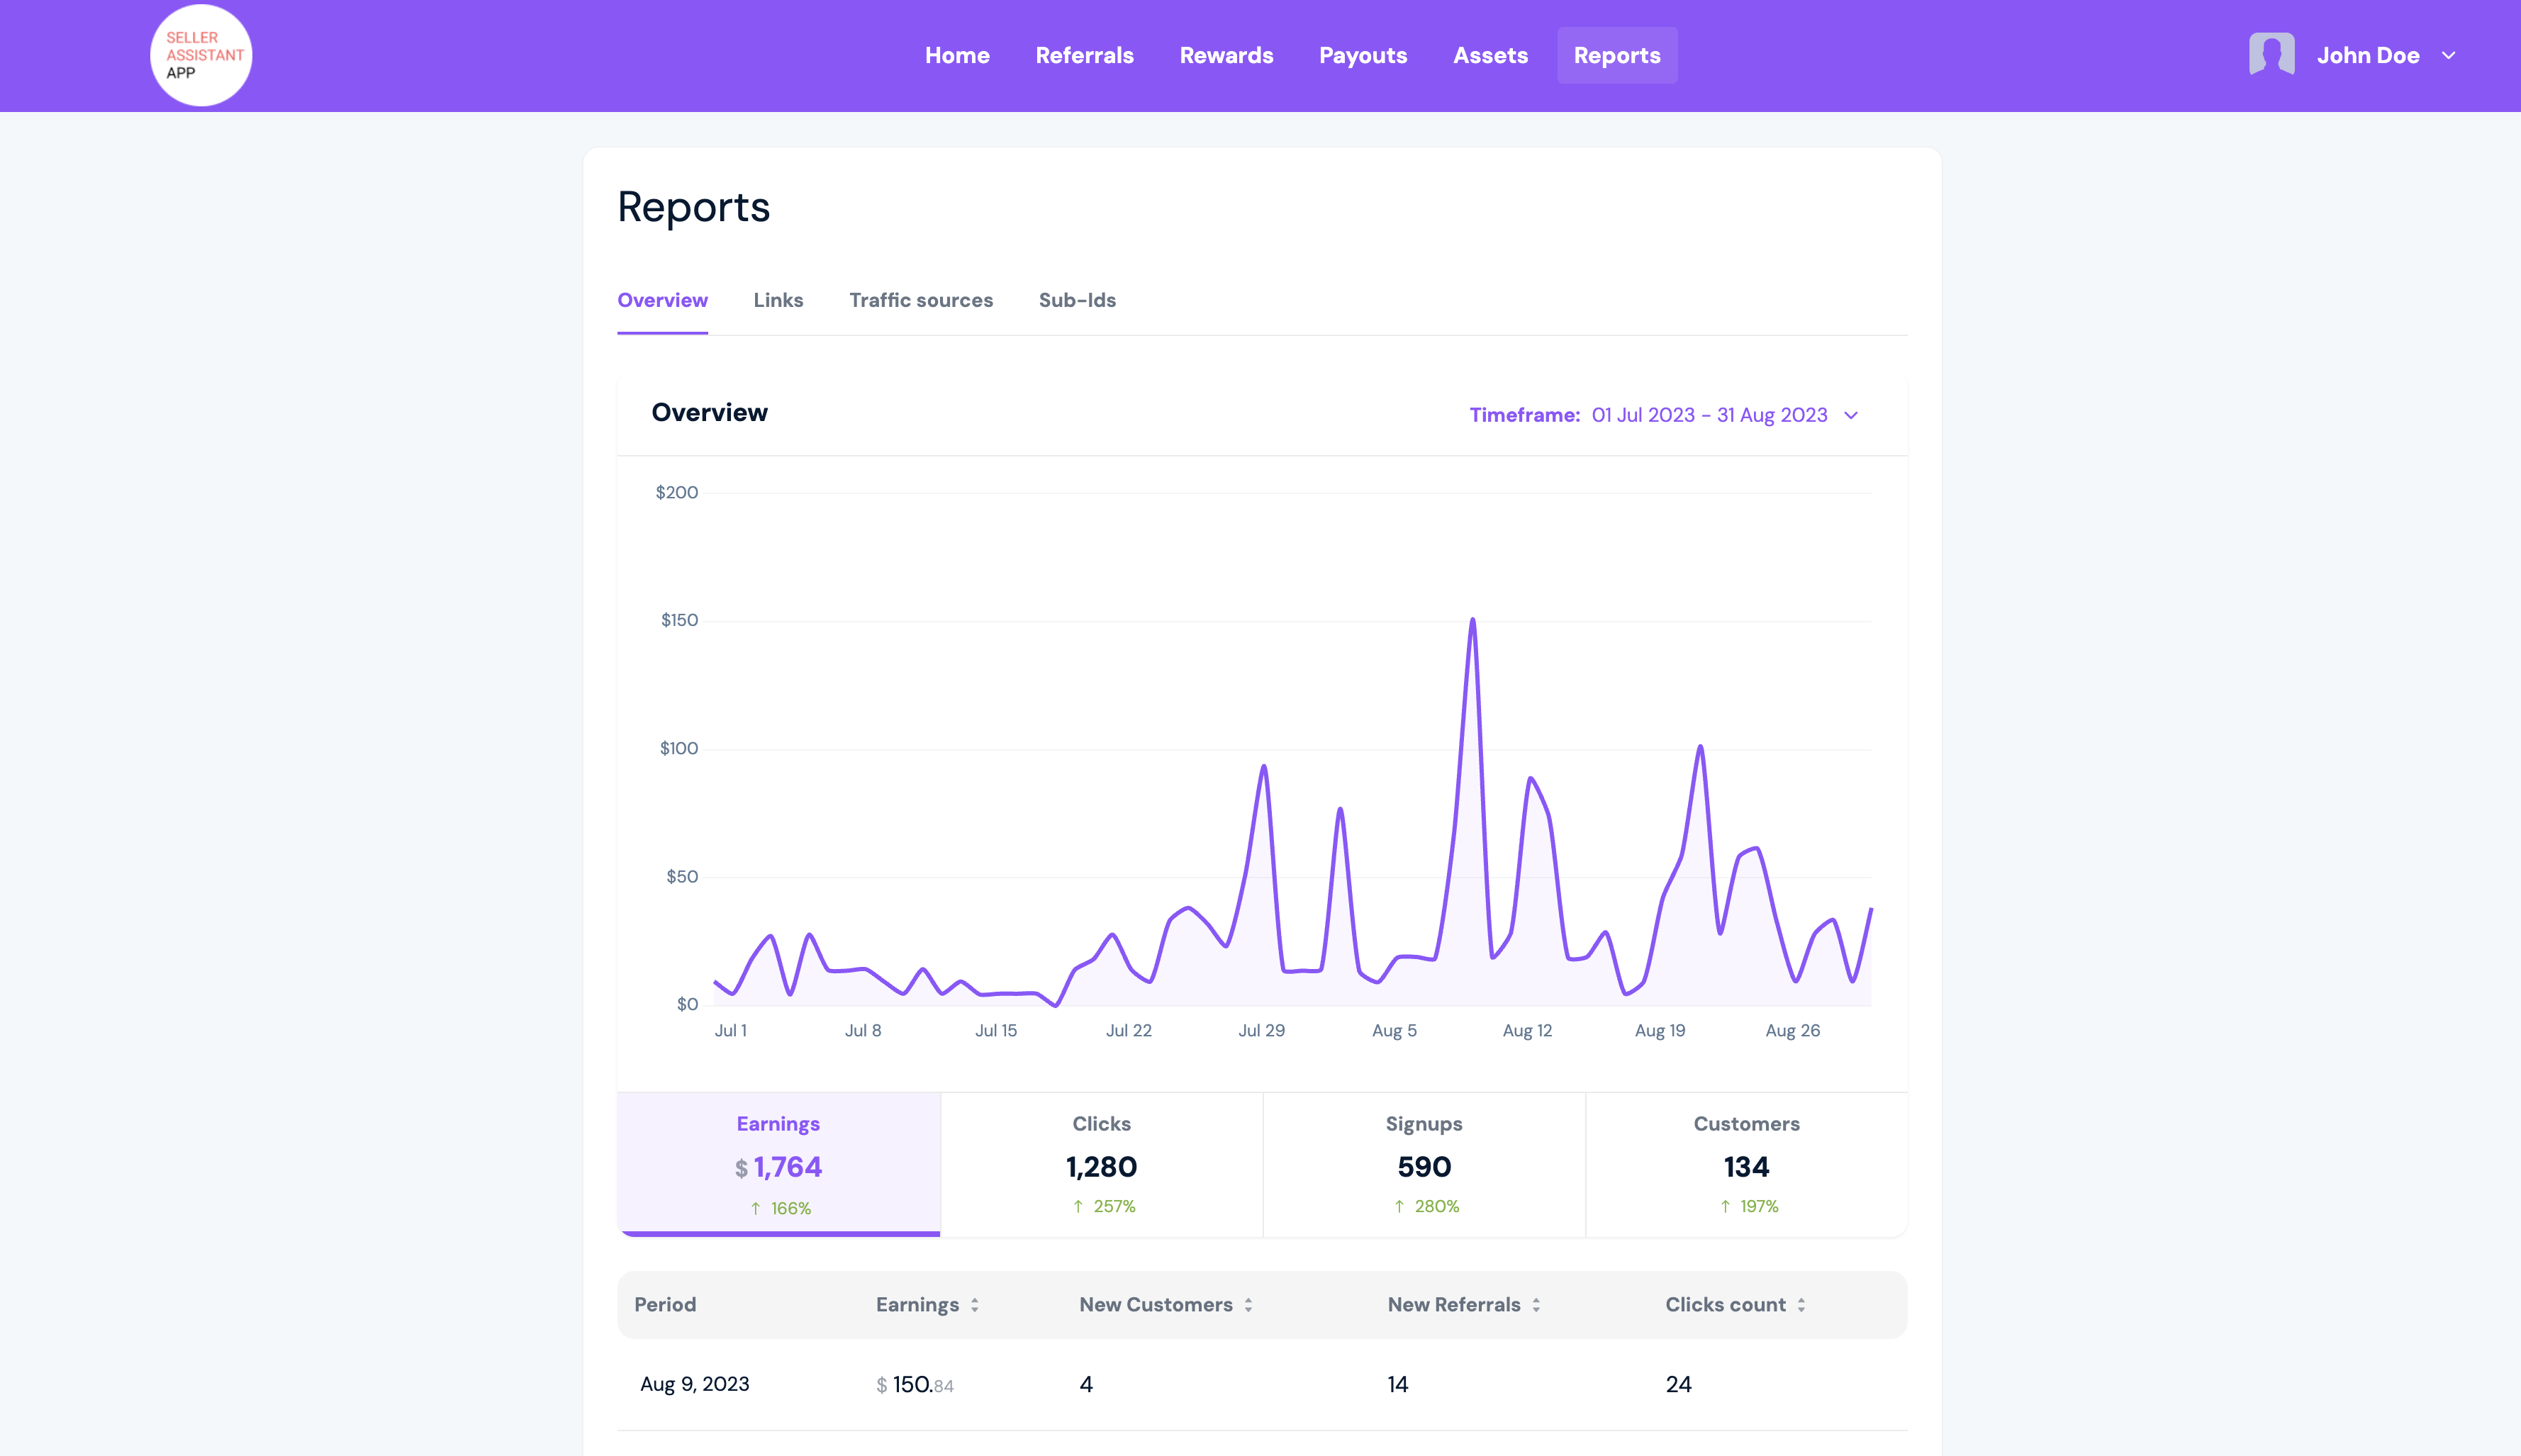Select the Clicks metric card

tap(1100, 1163)
